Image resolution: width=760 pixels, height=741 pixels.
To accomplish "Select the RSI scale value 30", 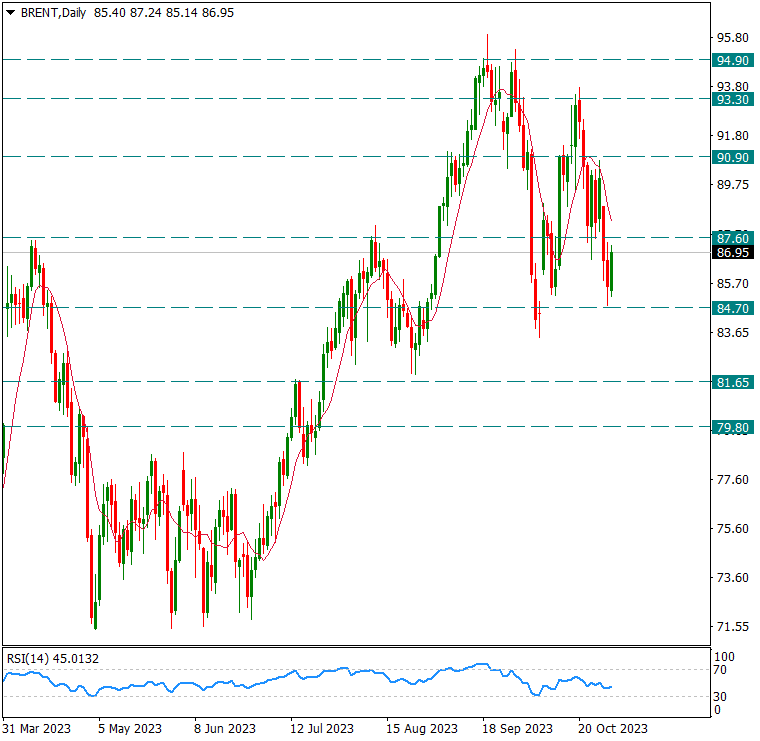I will (720, 697).
